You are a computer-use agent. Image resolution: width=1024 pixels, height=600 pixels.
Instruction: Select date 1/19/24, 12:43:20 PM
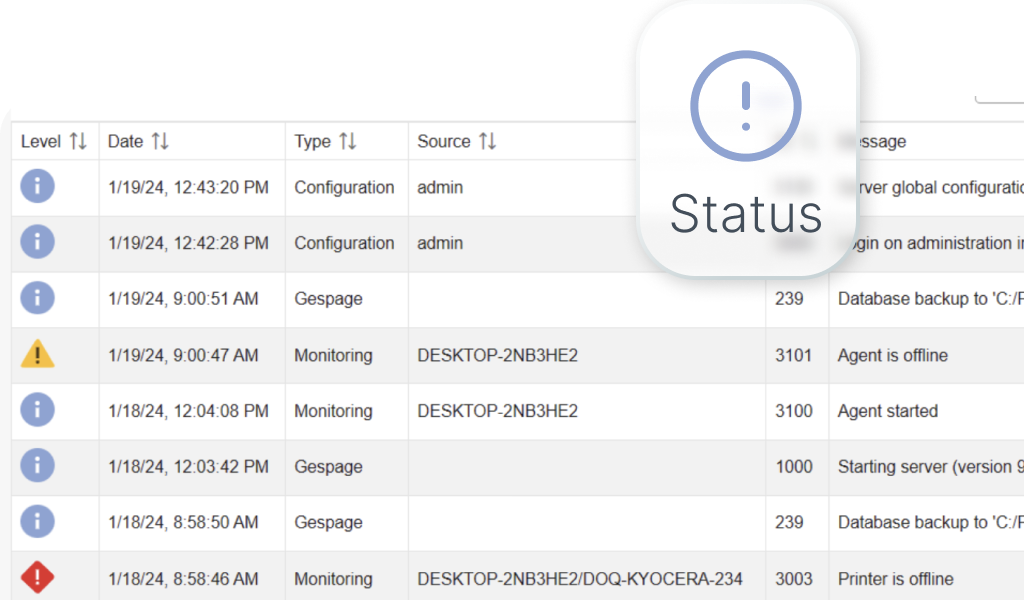(x=188, y=187)
